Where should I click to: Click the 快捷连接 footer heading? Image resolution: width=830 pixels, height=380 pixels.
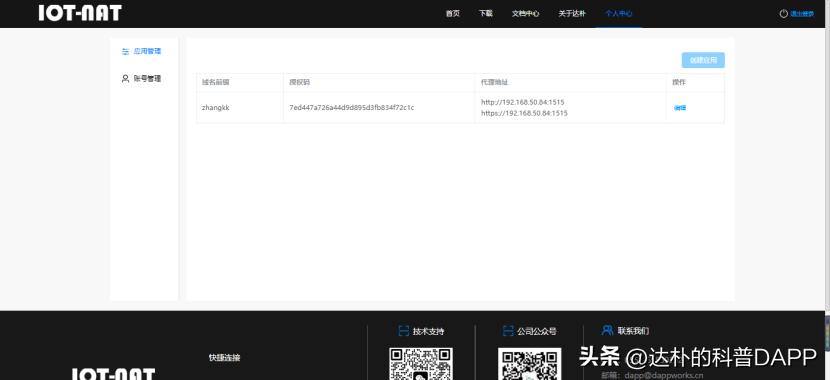pyautogui.click(x=224, y=358)
